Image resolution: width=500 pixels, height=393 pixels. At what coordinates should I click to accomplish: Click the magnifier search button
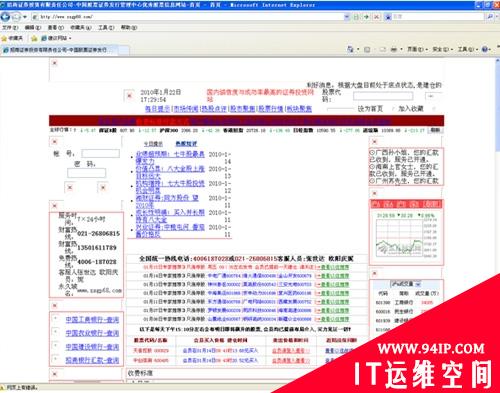click(490, 16)
